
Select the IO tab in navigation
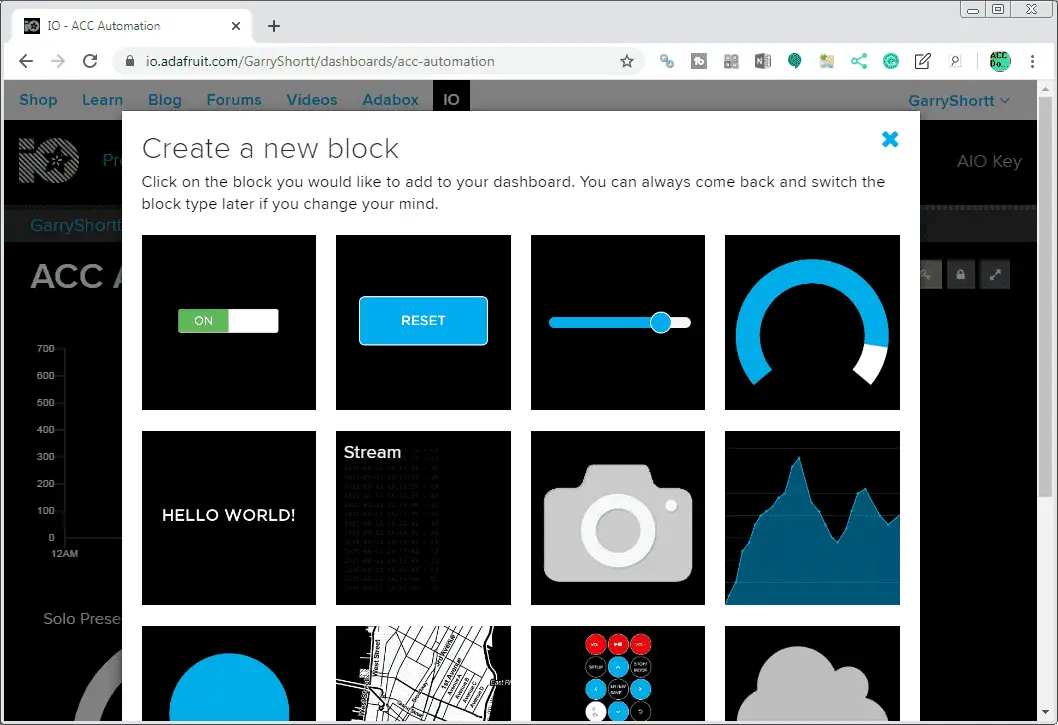point(451,100)
